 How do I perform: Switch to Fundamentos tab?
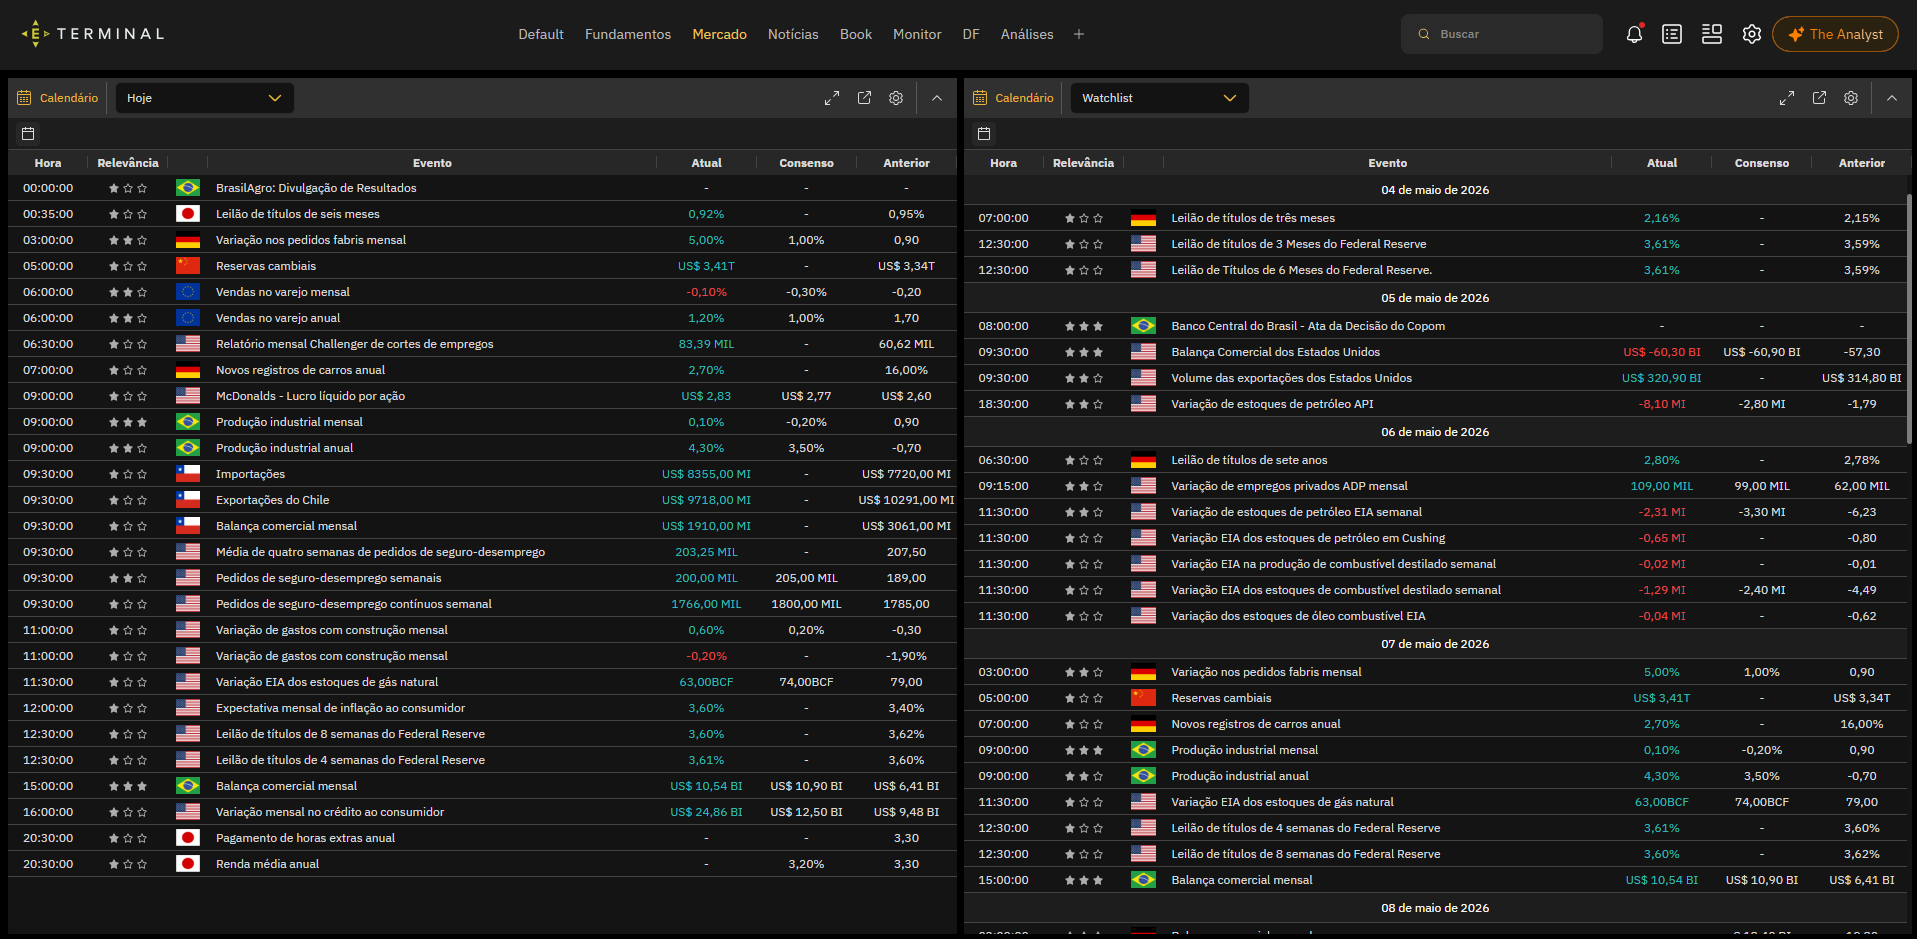point(628,34)
